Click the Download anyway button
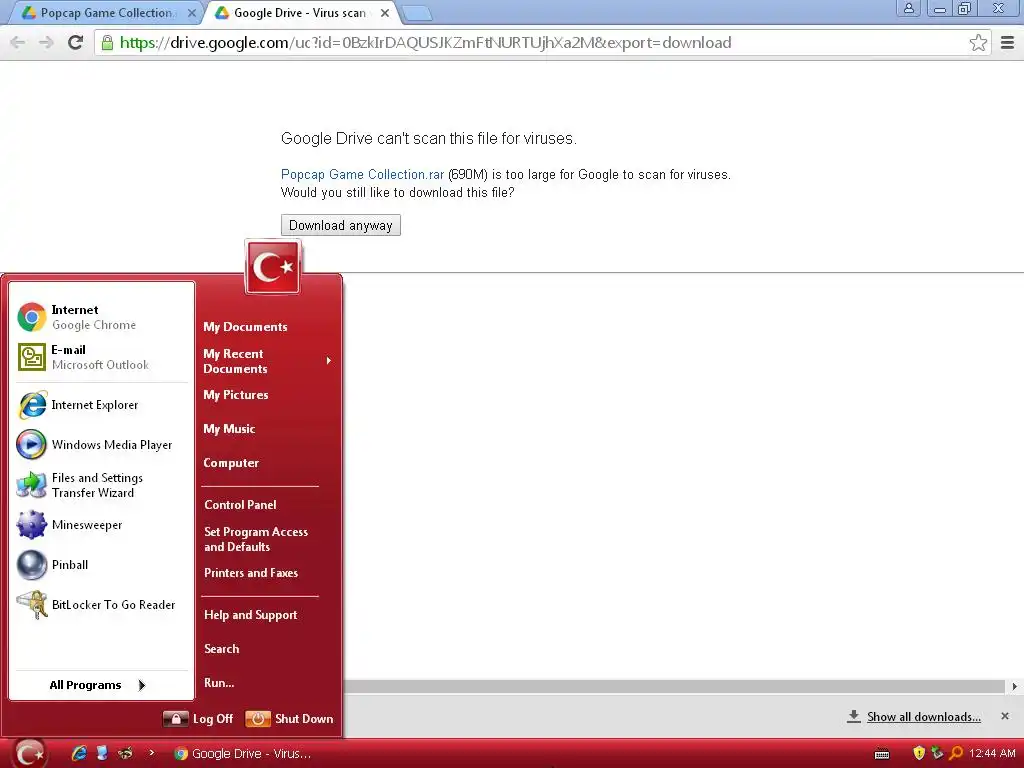This screenshot has width=1024, height=768. (x=340, y=225)
